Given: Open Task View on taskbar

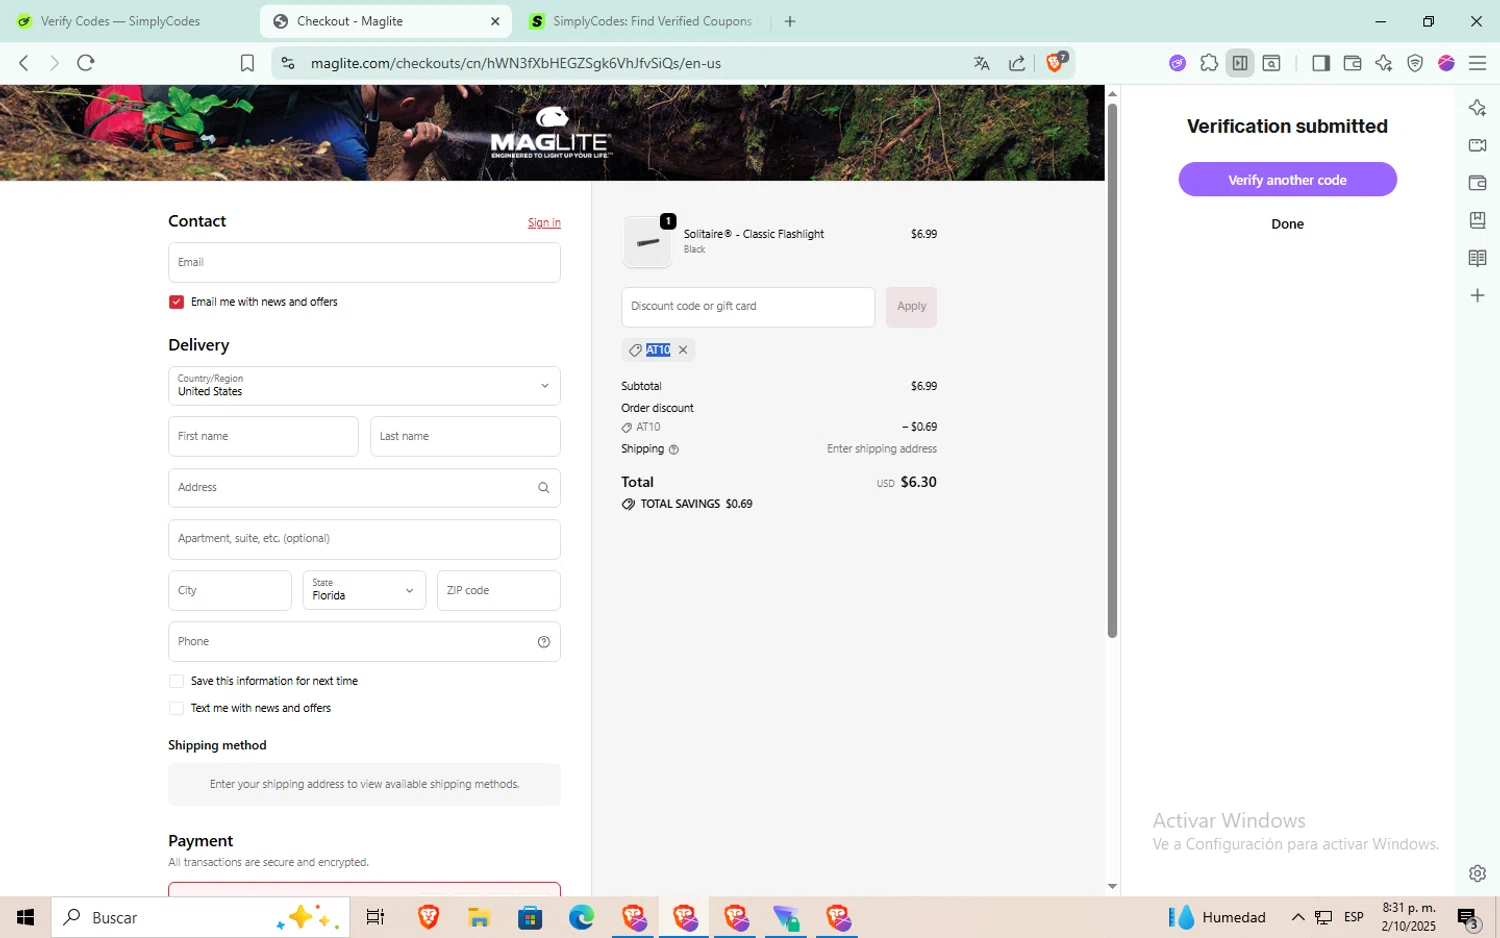Looking at the screenshot, I should [376, 917].
